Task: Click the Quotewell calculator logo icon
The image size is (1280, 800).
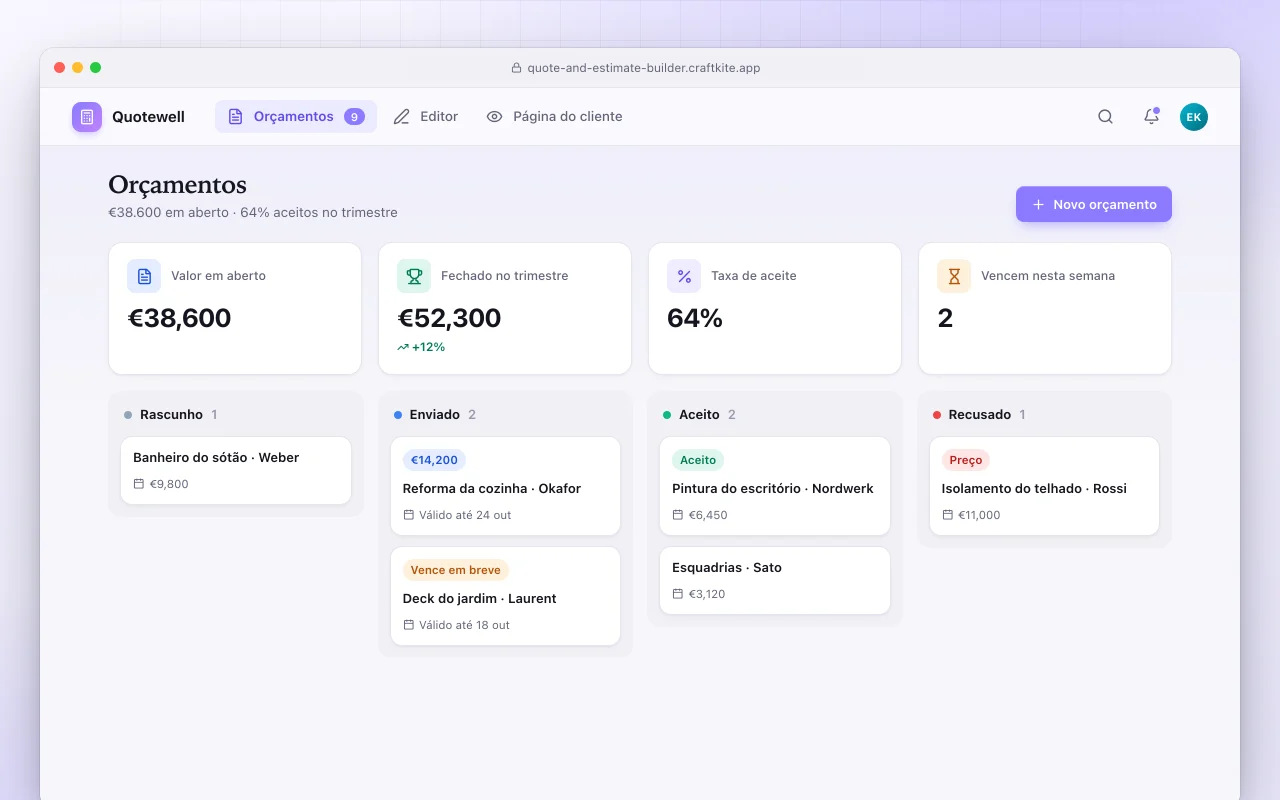Action: tap(87, 117)
